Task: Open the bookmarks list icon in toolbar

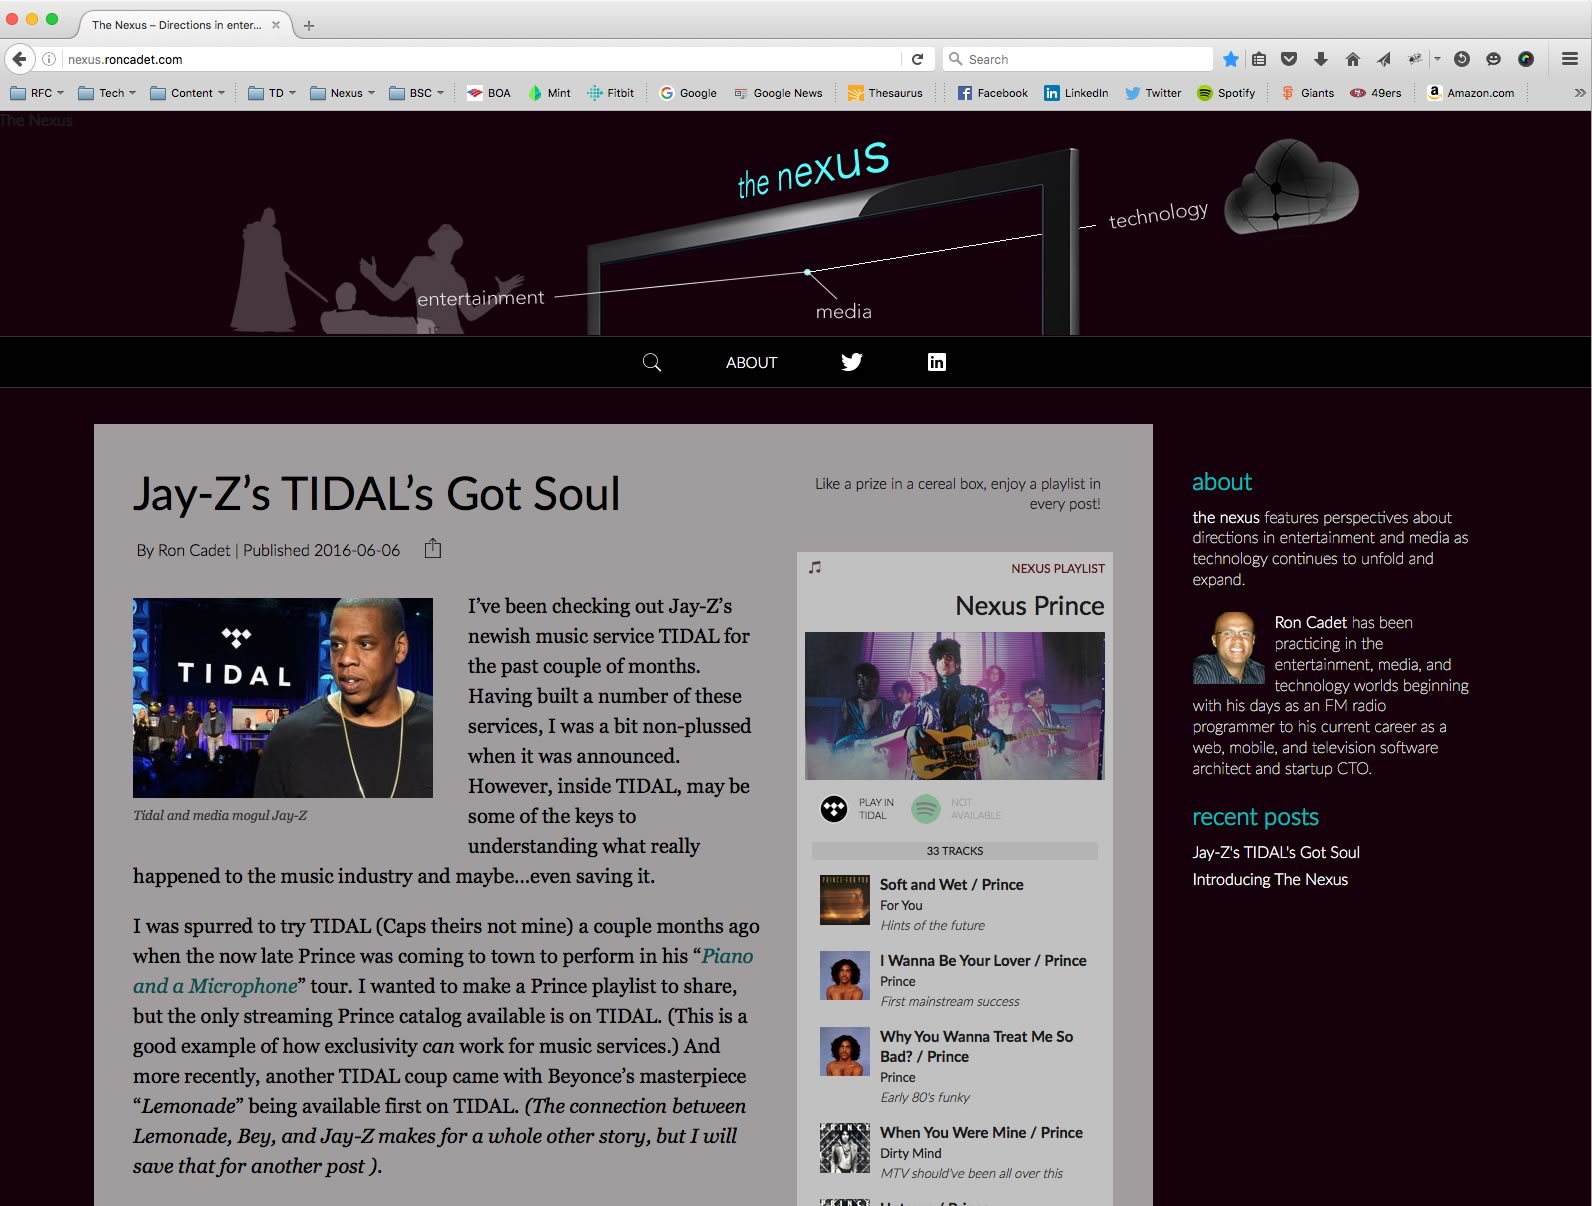Action: coord(1259,59)
